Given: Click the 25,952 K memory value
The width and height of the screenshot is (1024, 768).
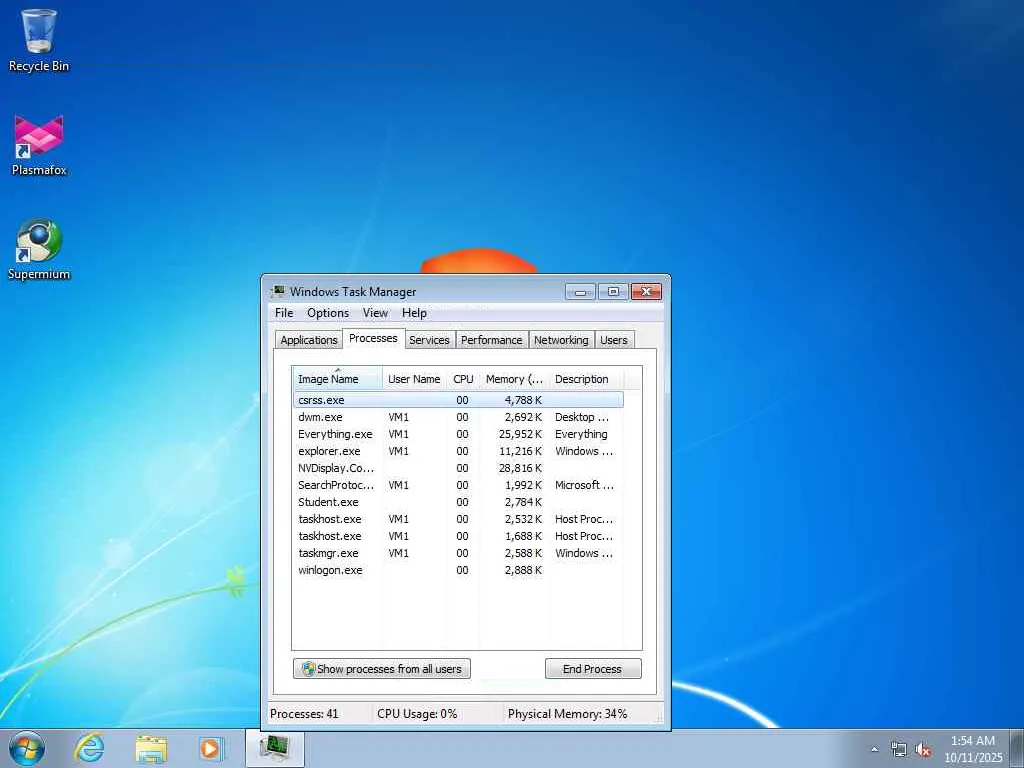Looking at the screenshot, I should (x=520, y=434).
